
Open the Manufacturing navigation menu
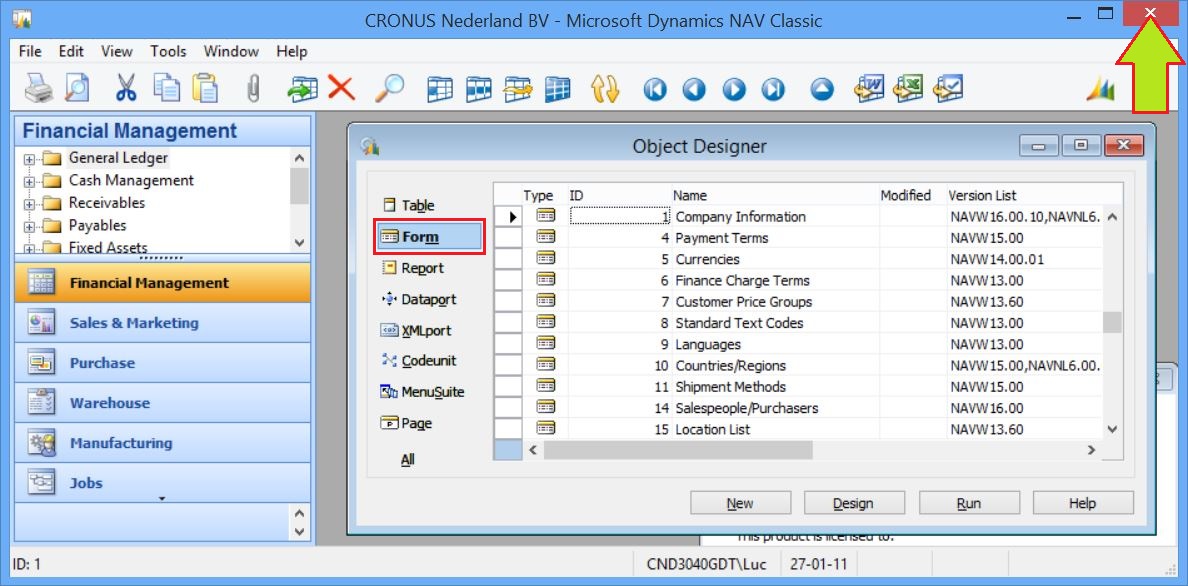(163, 443)
